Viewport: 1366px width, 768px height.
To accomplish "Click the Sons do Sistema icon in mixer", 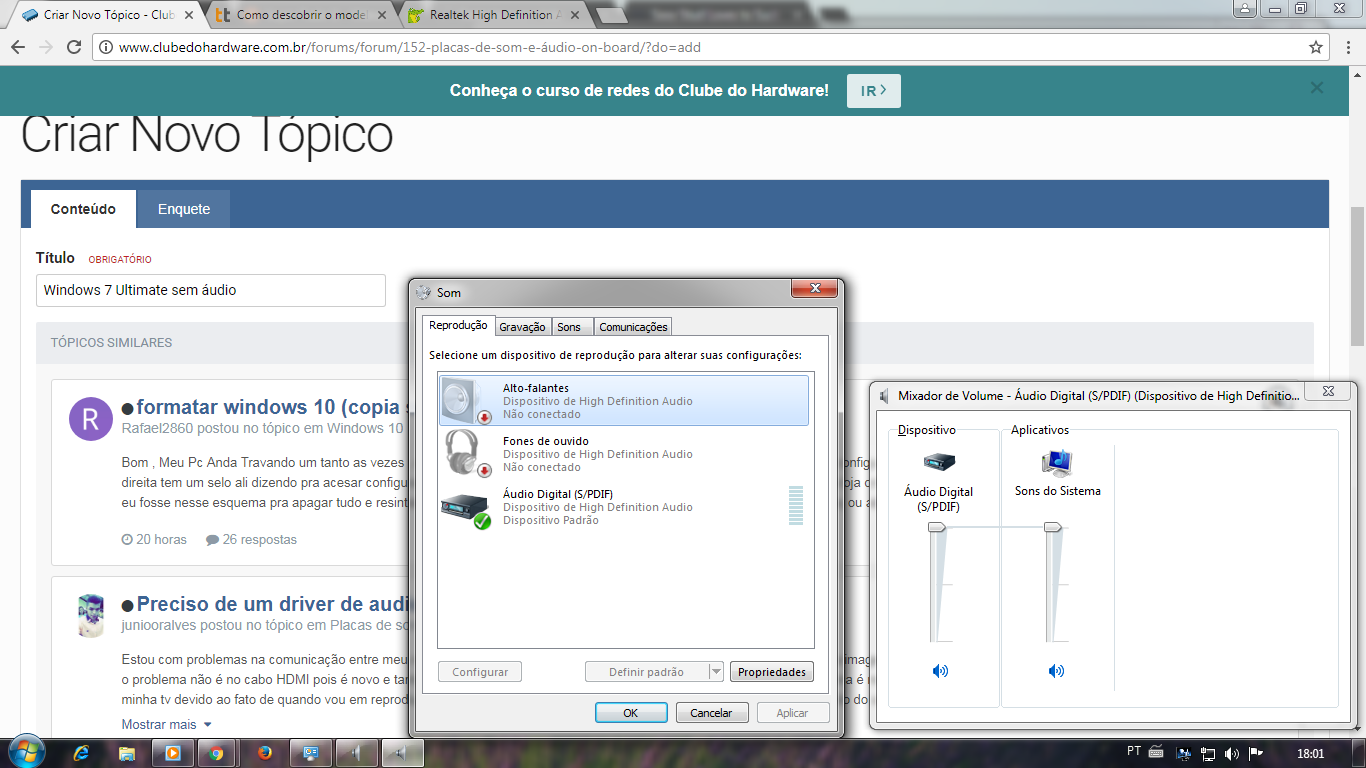I will point(1057,462).
